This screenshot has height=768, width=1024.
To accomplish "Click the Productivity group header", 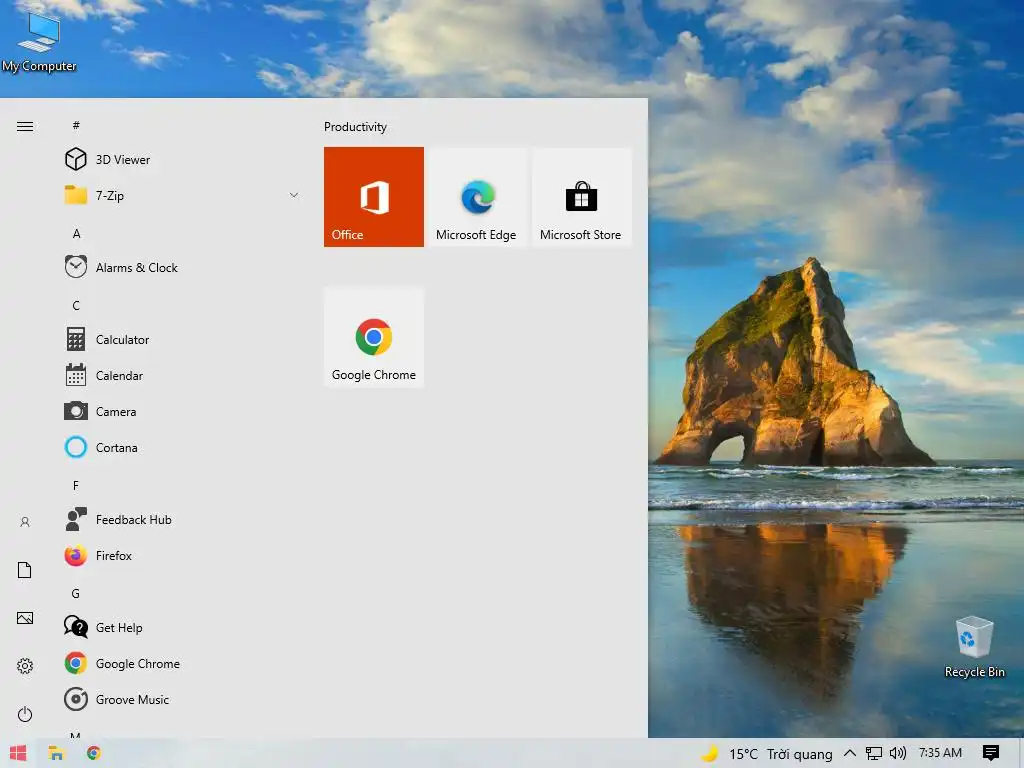I will (355, 127).
